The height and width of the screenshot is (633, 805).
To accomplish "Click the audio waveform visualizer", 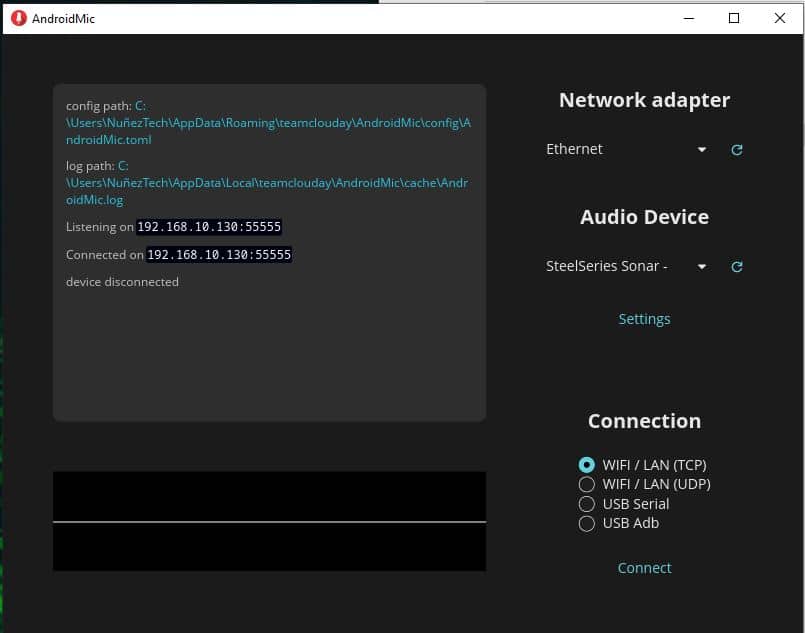I will (x=268, y=520).
